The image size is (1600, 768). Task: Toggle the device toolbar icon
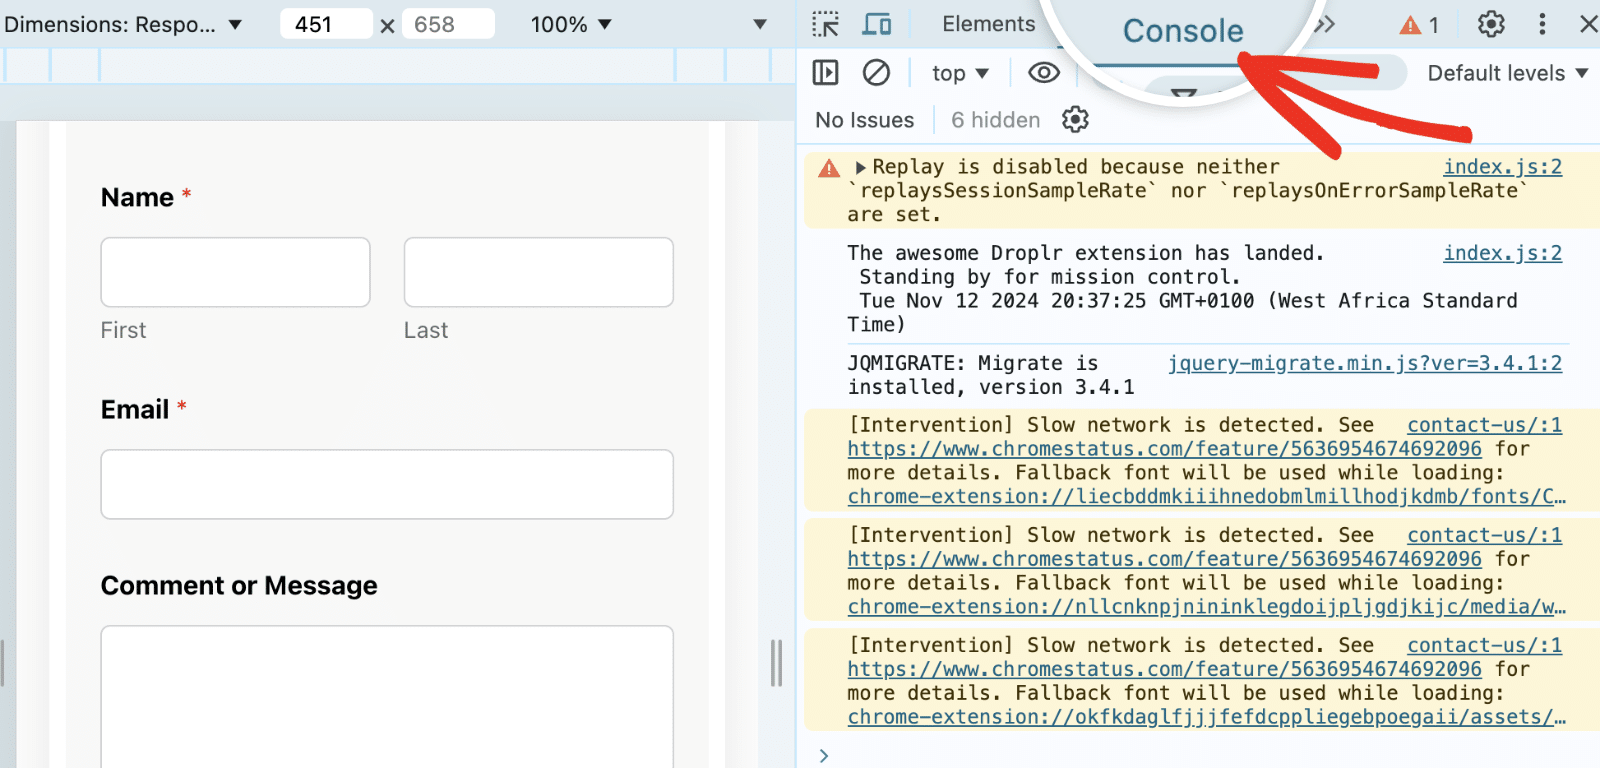coord(877,24)
